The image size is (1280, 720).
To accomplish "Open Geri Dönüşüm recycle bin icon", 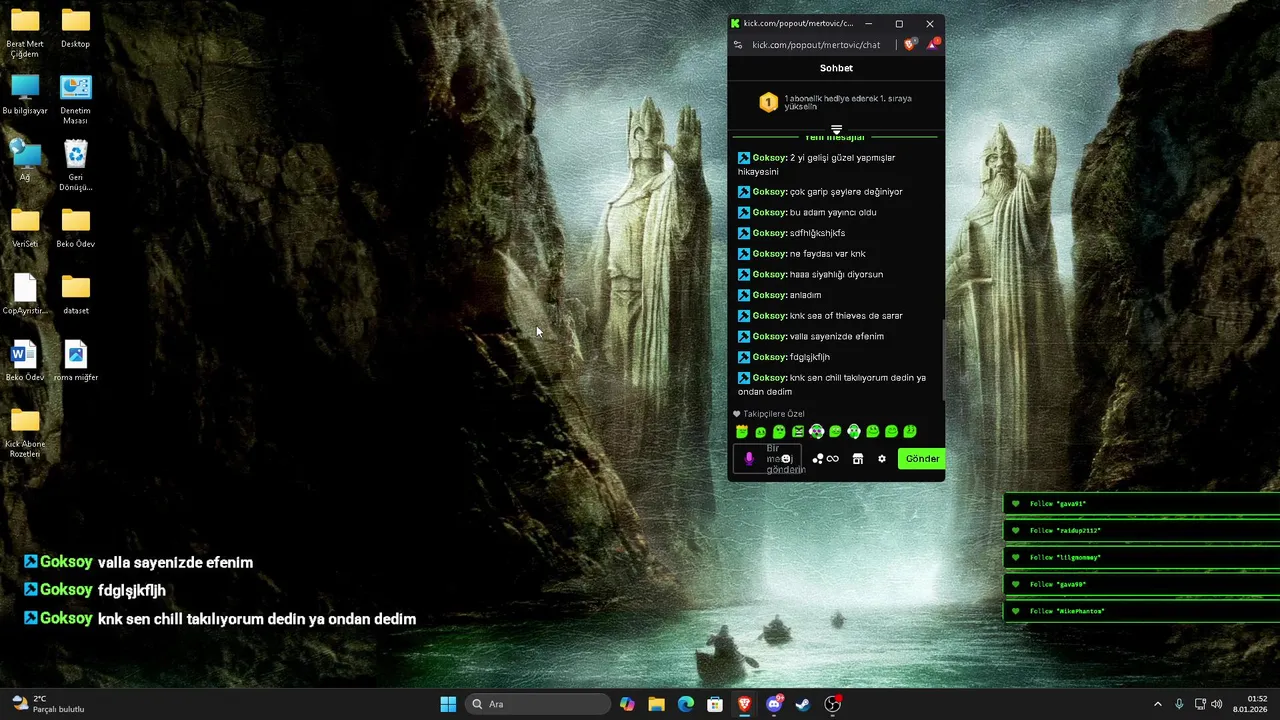I will click(x=75, y=165).
